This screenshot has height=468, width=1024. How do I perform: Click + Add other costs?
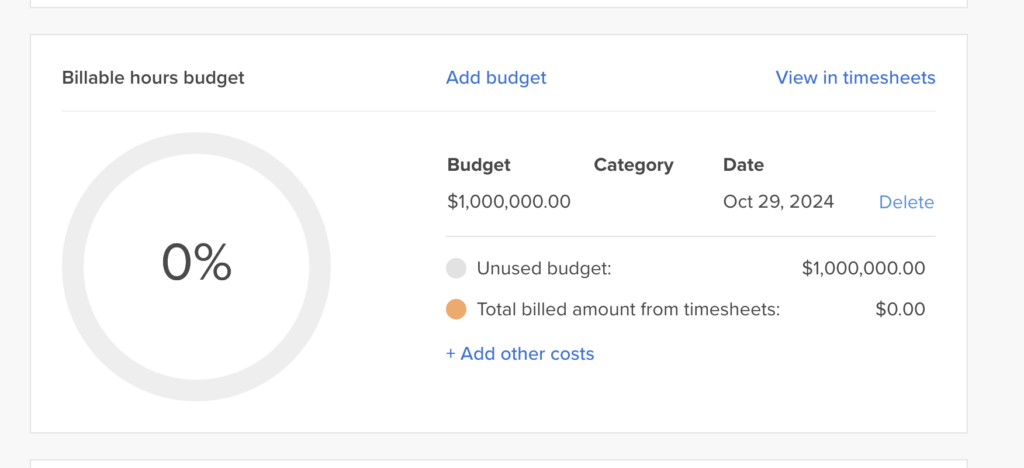pos(520,354)
